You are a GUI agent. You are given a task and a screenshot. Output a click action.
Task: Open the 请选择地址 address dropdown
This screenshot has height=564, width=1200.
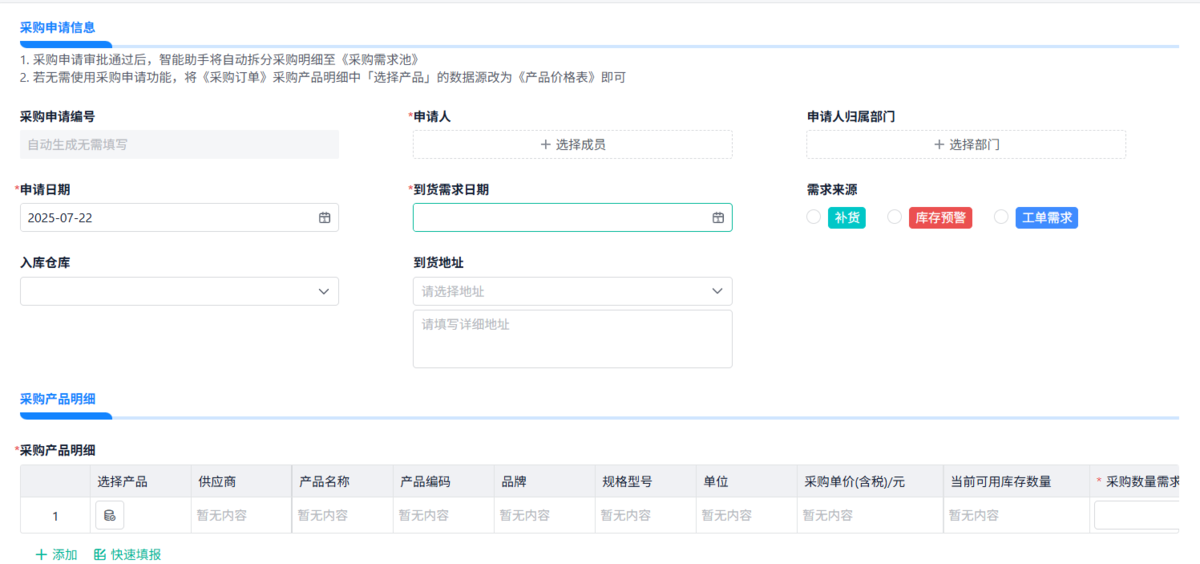(572, 291)
